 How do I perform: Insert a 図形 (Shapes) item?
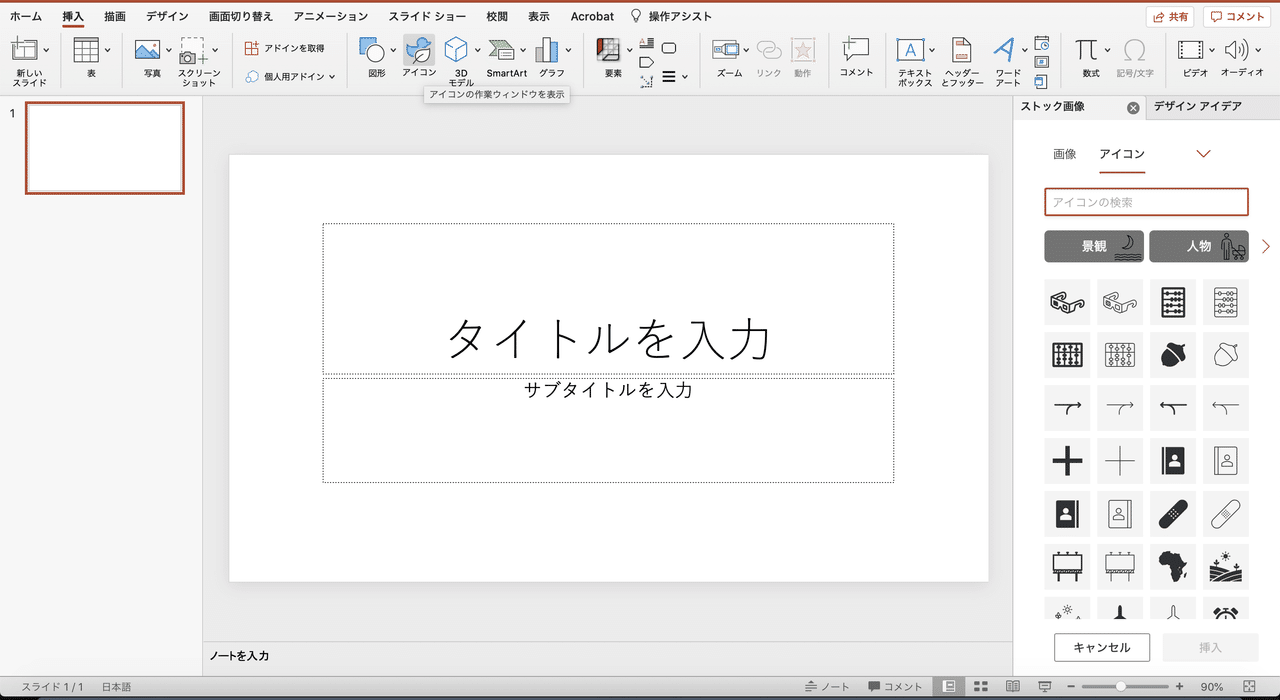(x=371, y=56)
